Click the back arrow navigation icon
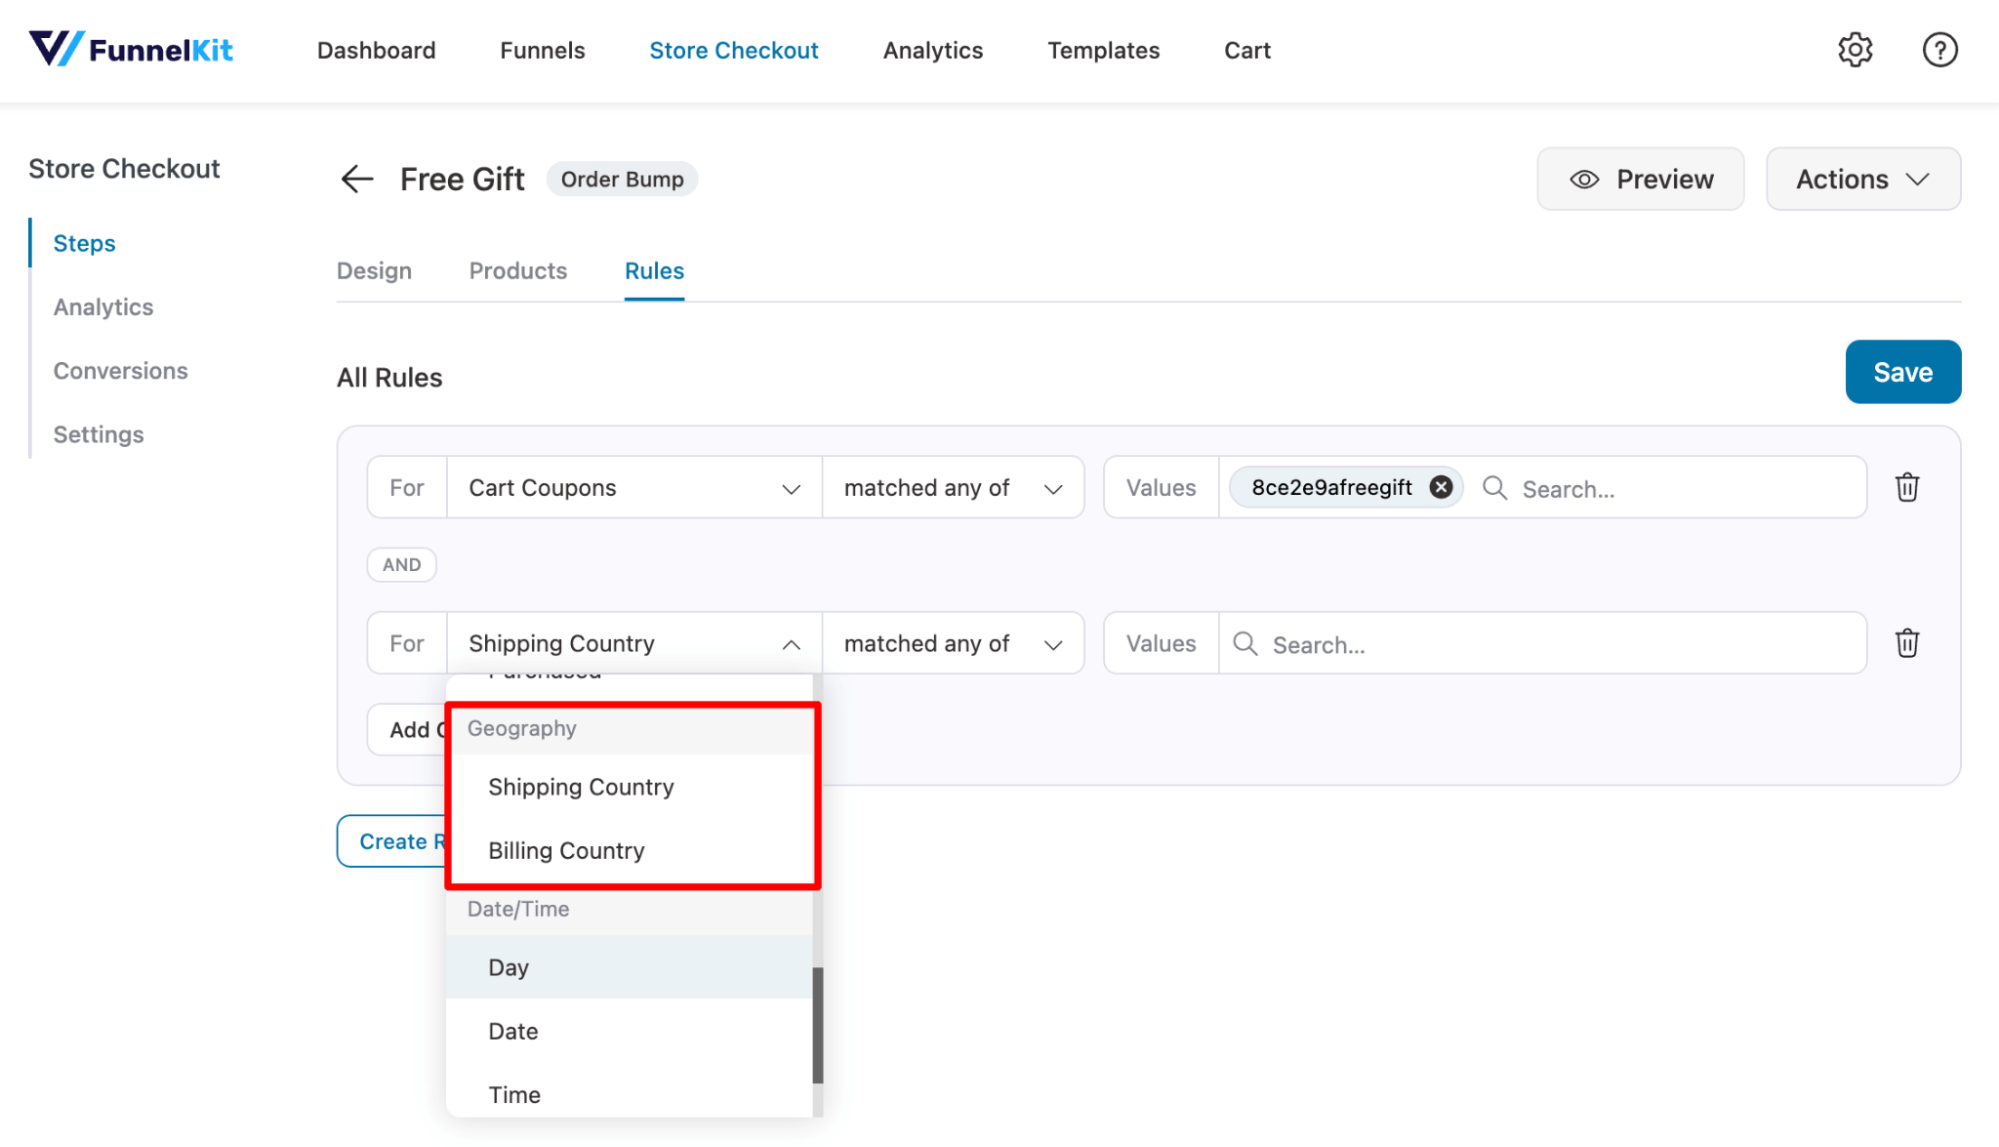Screen dimensions: 1999x1147 (354, 179)
